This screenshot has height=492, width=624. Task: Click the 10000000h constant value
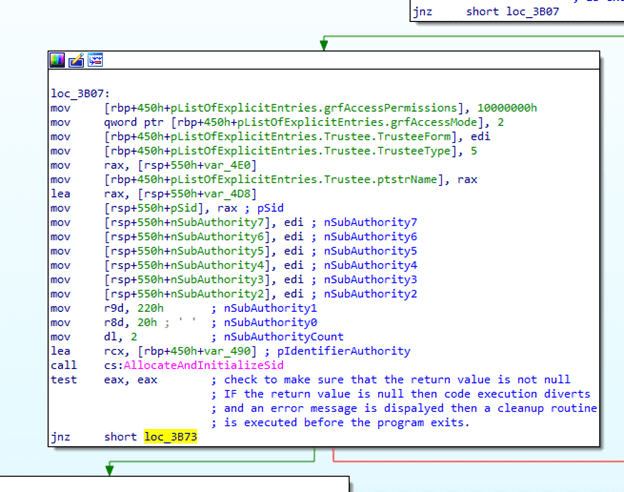tap(507, 108)
